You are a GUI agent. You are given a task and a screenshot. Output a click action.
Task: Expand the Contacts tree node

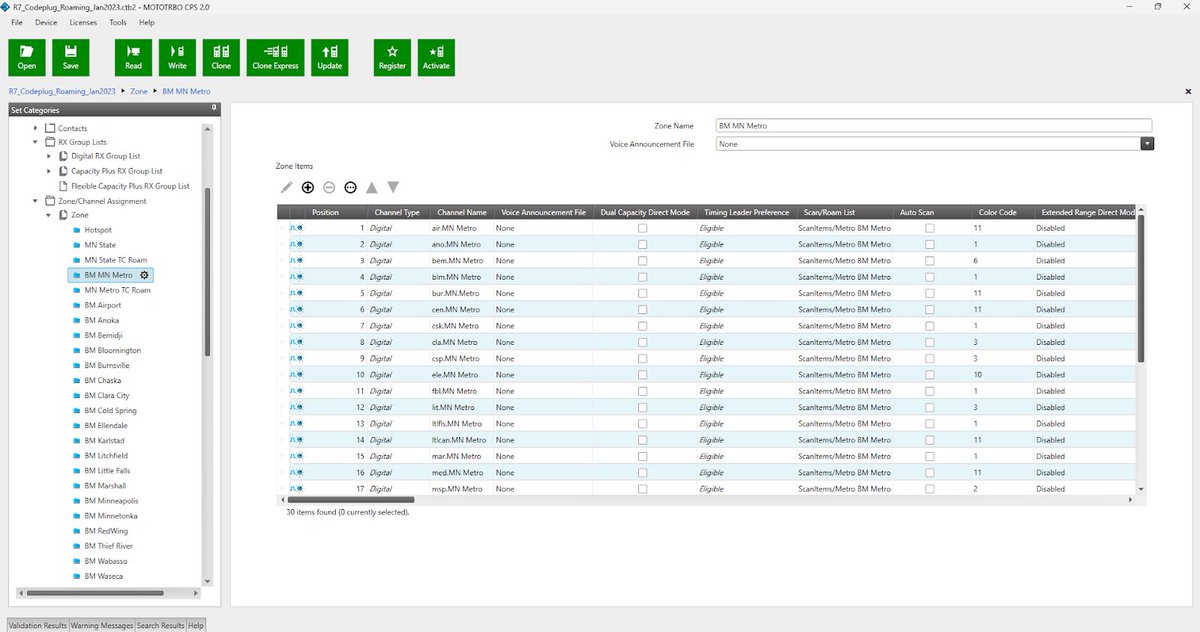(37, 128)
